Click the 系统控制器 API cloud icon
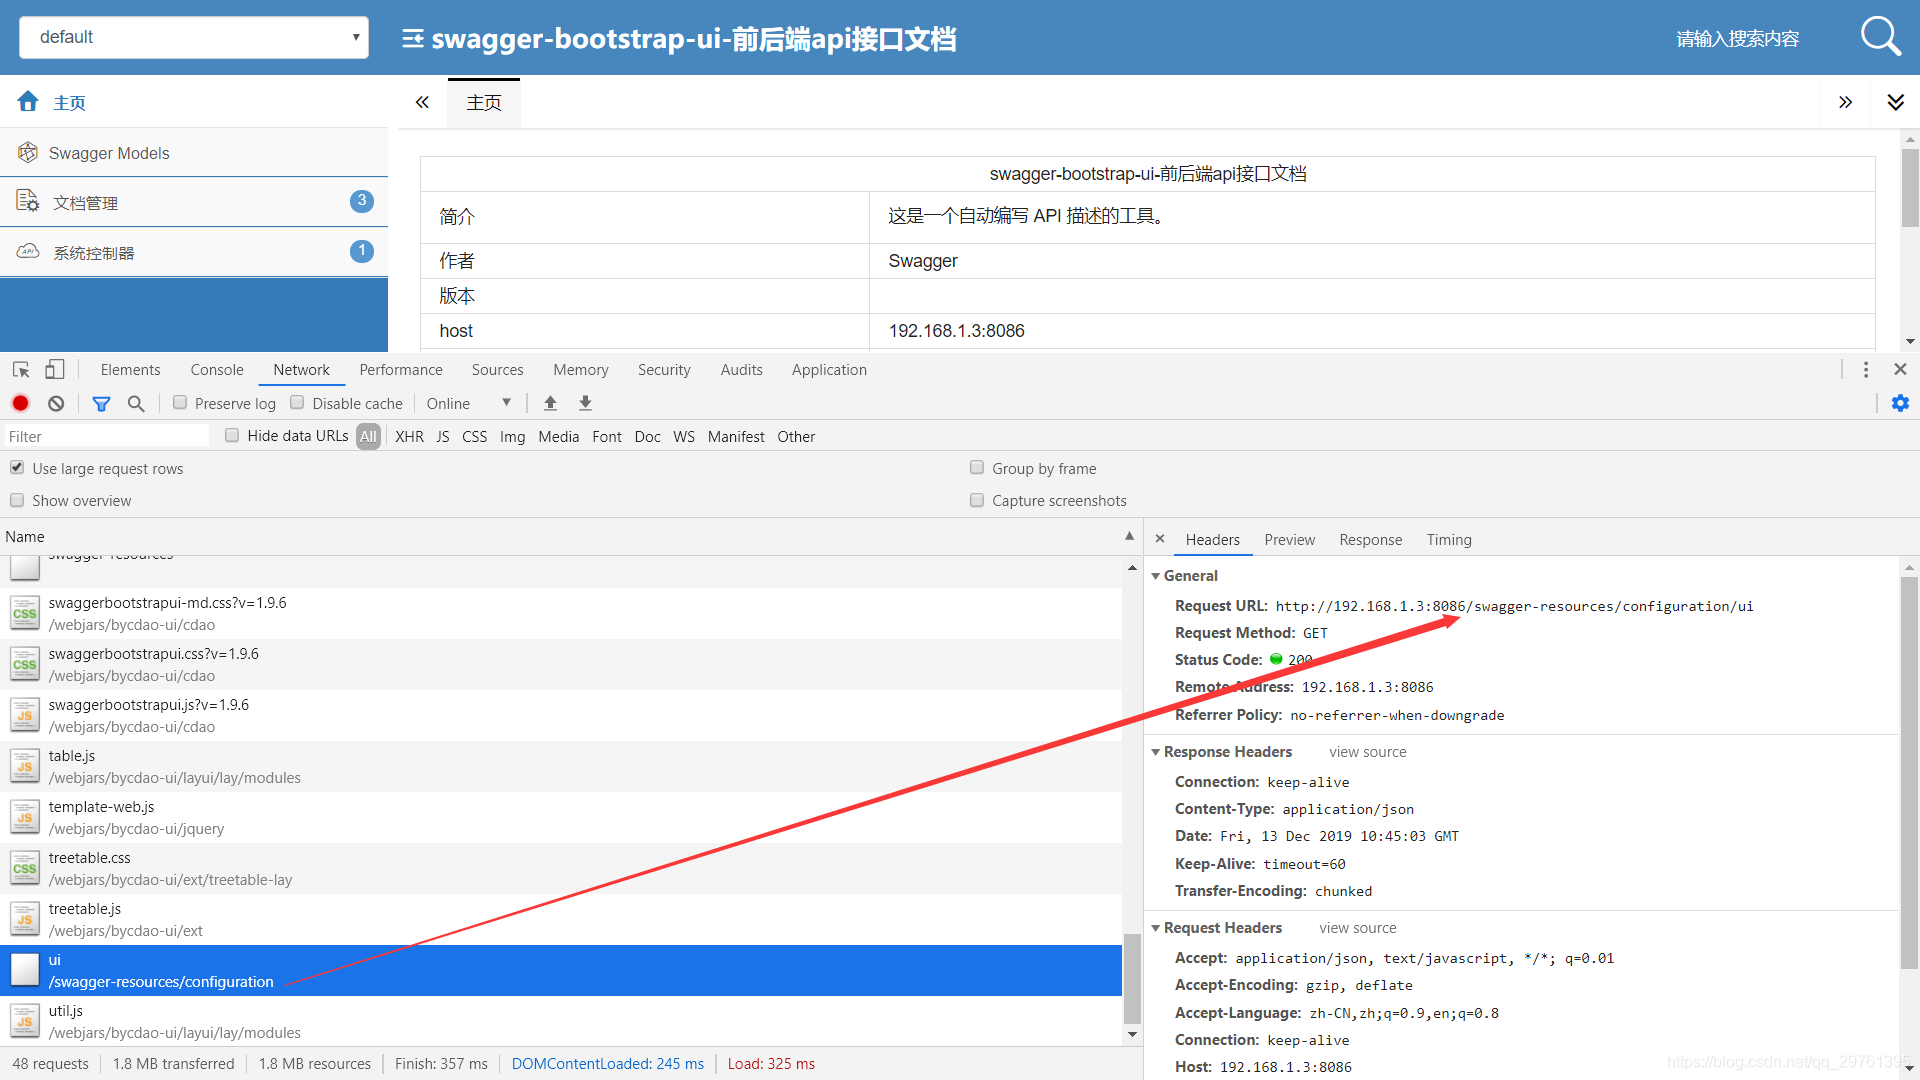Screen dimensions: 1920x1080 coord(28,251)
